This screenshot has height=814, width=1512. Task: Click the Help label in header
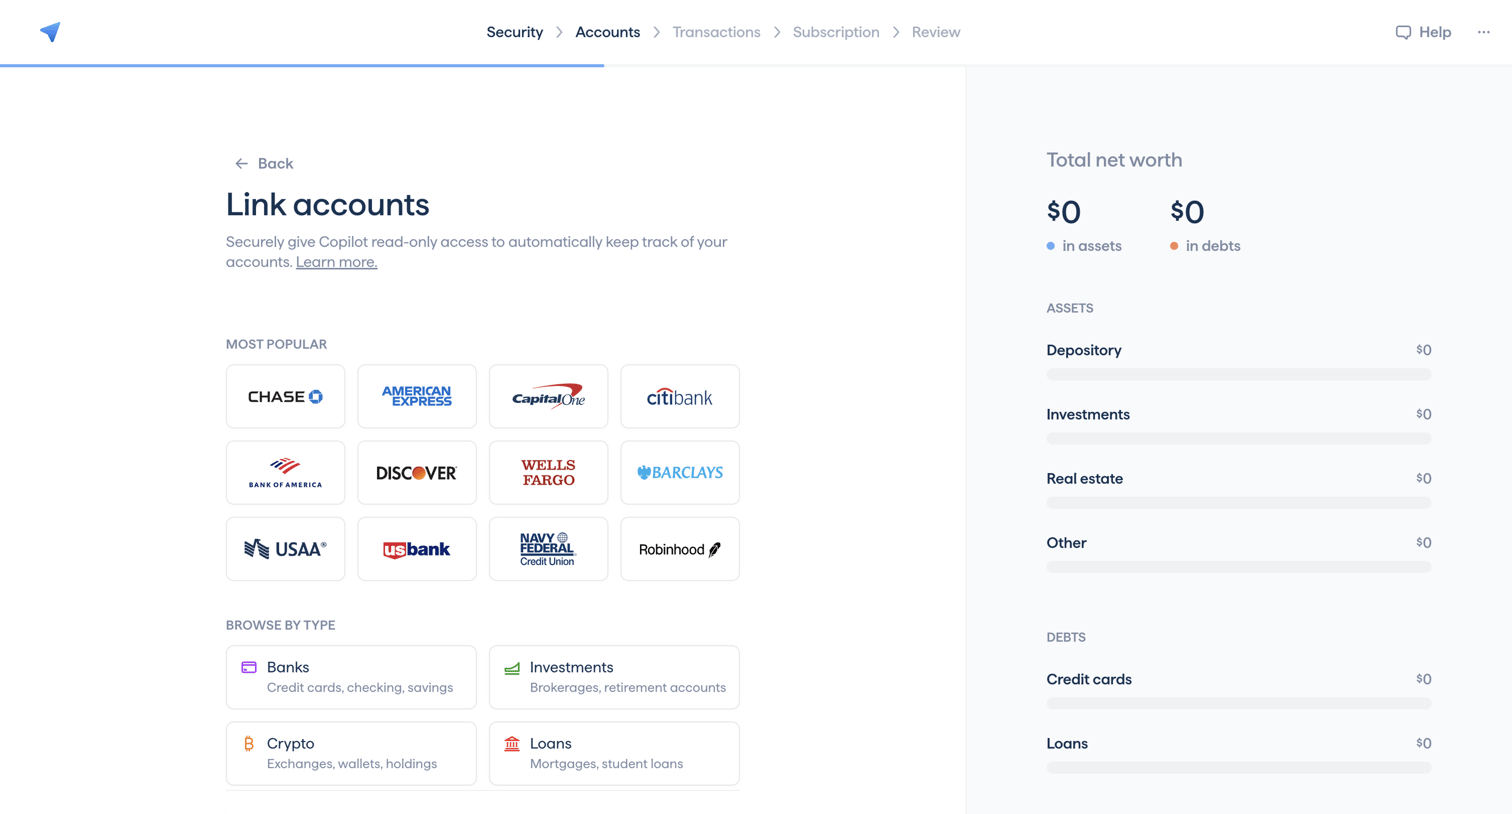[x=1435, y=32]
